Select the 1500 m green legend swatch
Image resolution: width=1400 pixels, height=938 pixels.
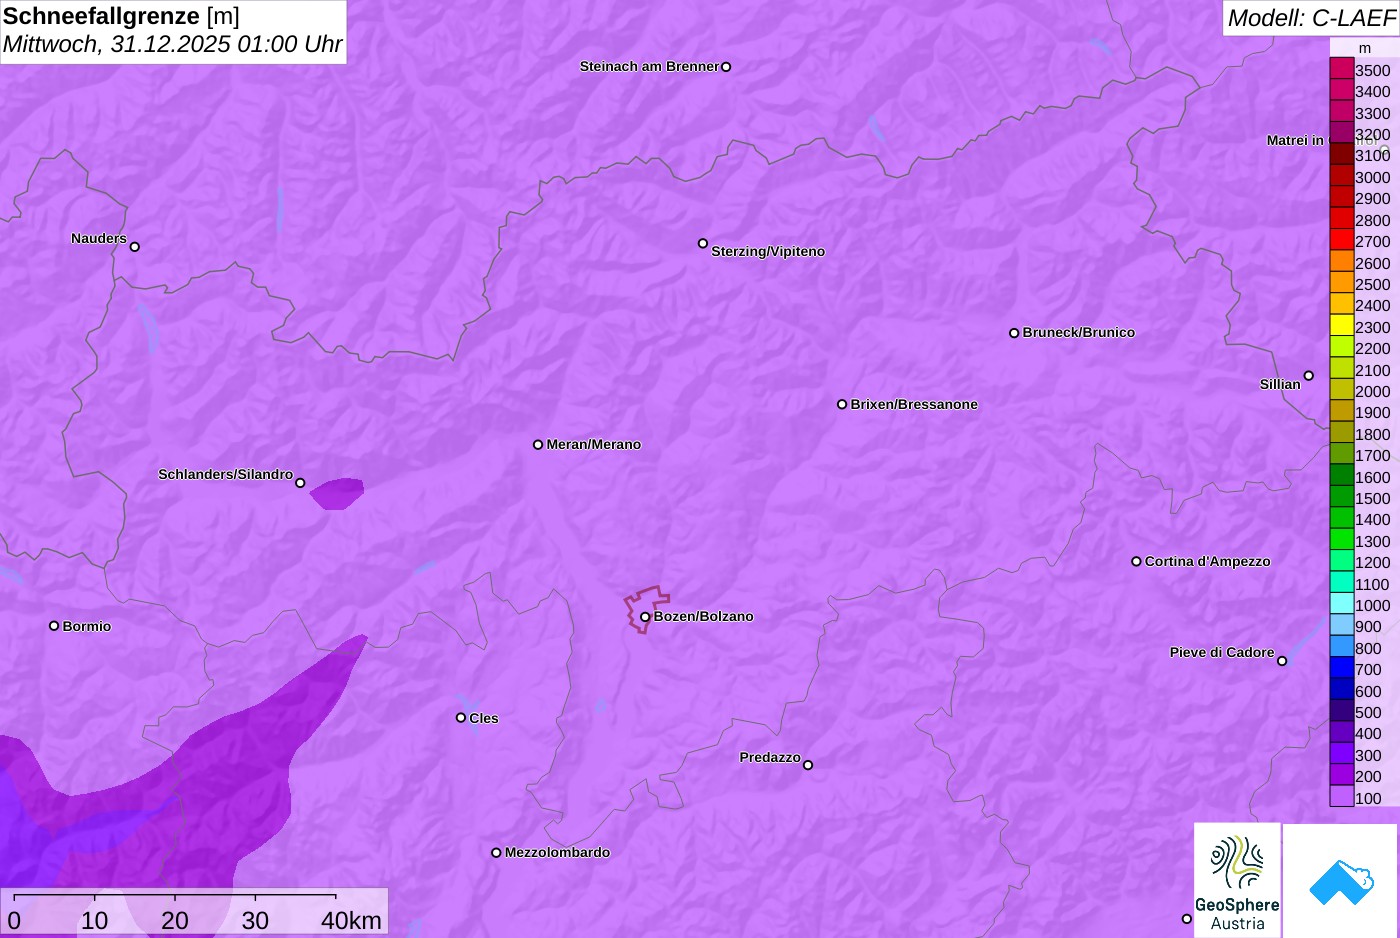[x=1341, y=497]
